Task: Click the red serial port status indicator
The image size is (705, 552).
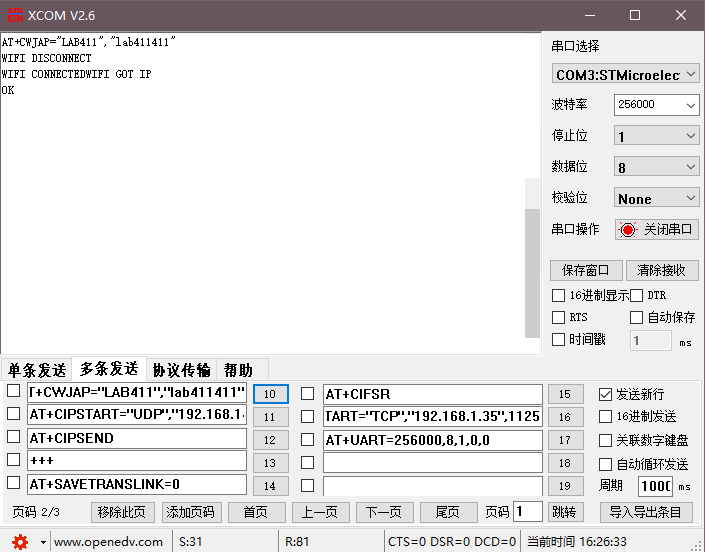Action: (x=628, y=230)
